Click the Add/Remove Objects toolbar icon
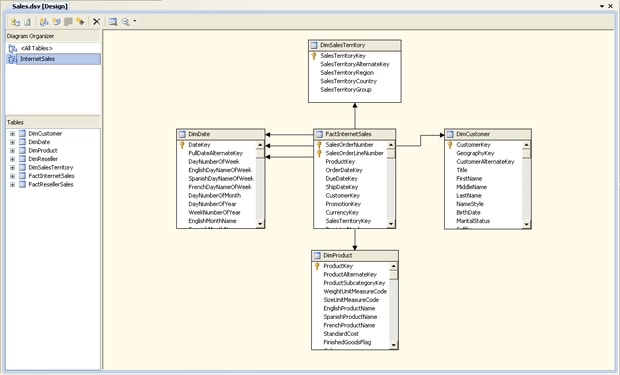The width and height of the screenshot is (620, 375). (x=15, y=22)
